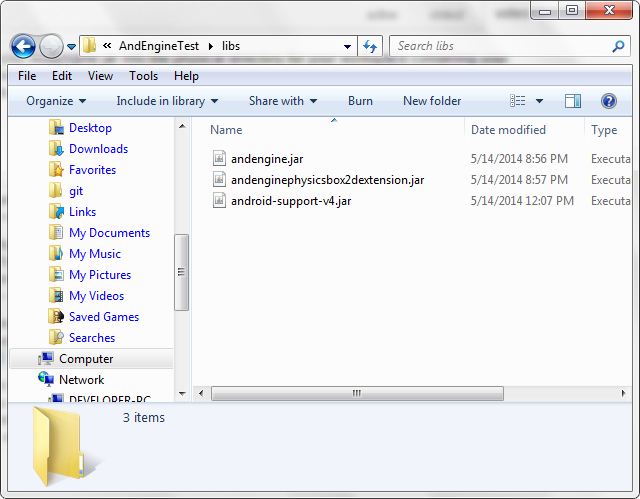Image resolution: width=640 pixels, height=499 pixels.
Task: Select AndEngineTest in the address path
Action: [159, 46]
